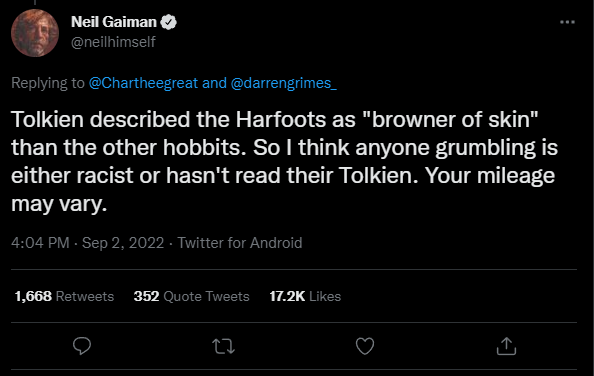Open Neil Gaiman's profile picture
Image resolution: width=594 pixels, height=376 pixels.
coord(35,33)
